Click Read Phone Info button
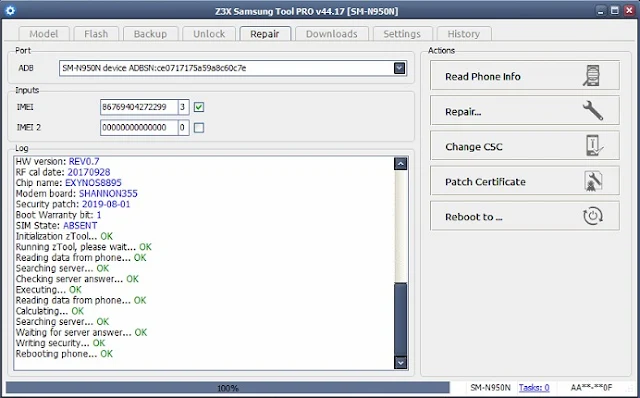 525,76
